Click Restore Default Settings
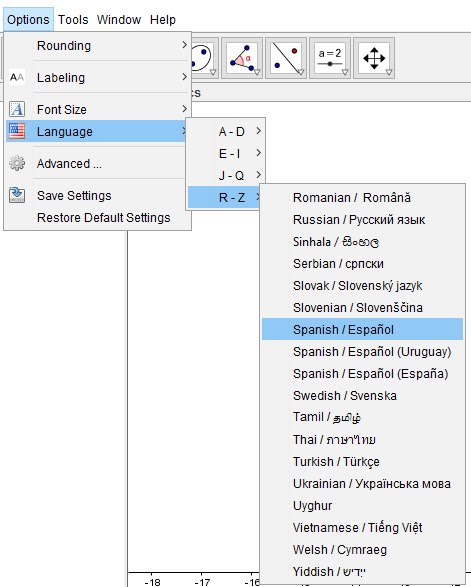The width and height of the screenshot is (471, 587). (x=97, y=218)
